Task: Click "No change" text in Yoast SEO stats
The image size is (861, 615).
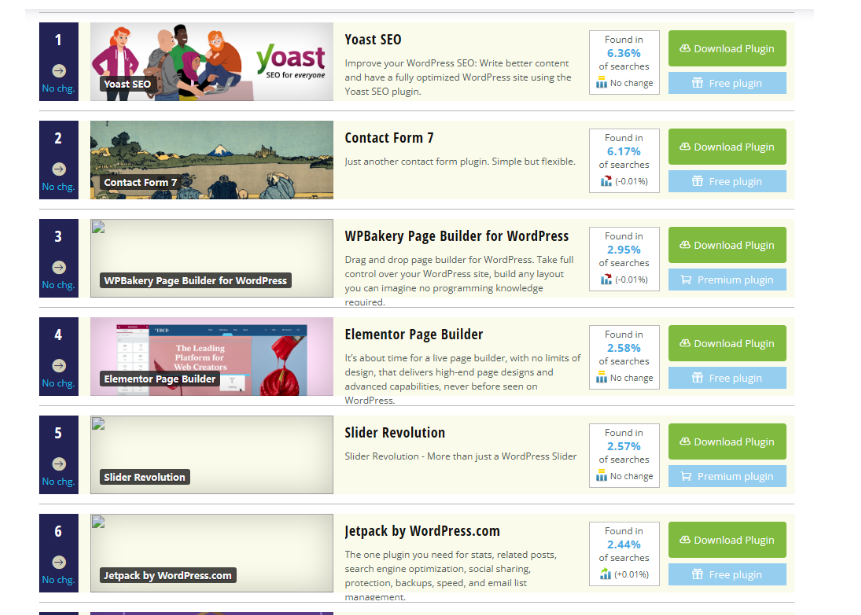Action: click(631, 83)
